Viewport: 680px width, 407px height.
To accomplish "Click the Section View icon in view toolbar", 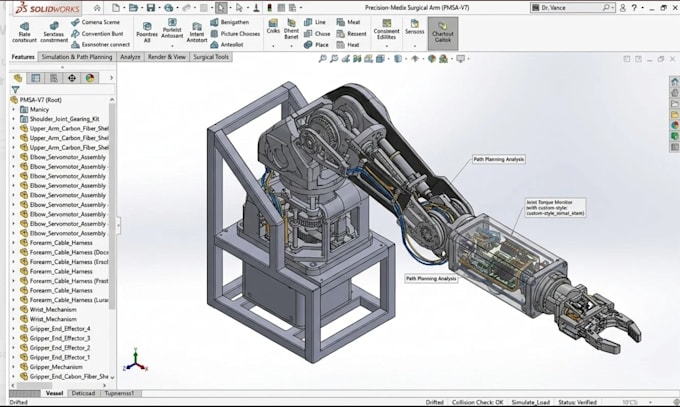I will pyautogui.click(x=357, y=59).
